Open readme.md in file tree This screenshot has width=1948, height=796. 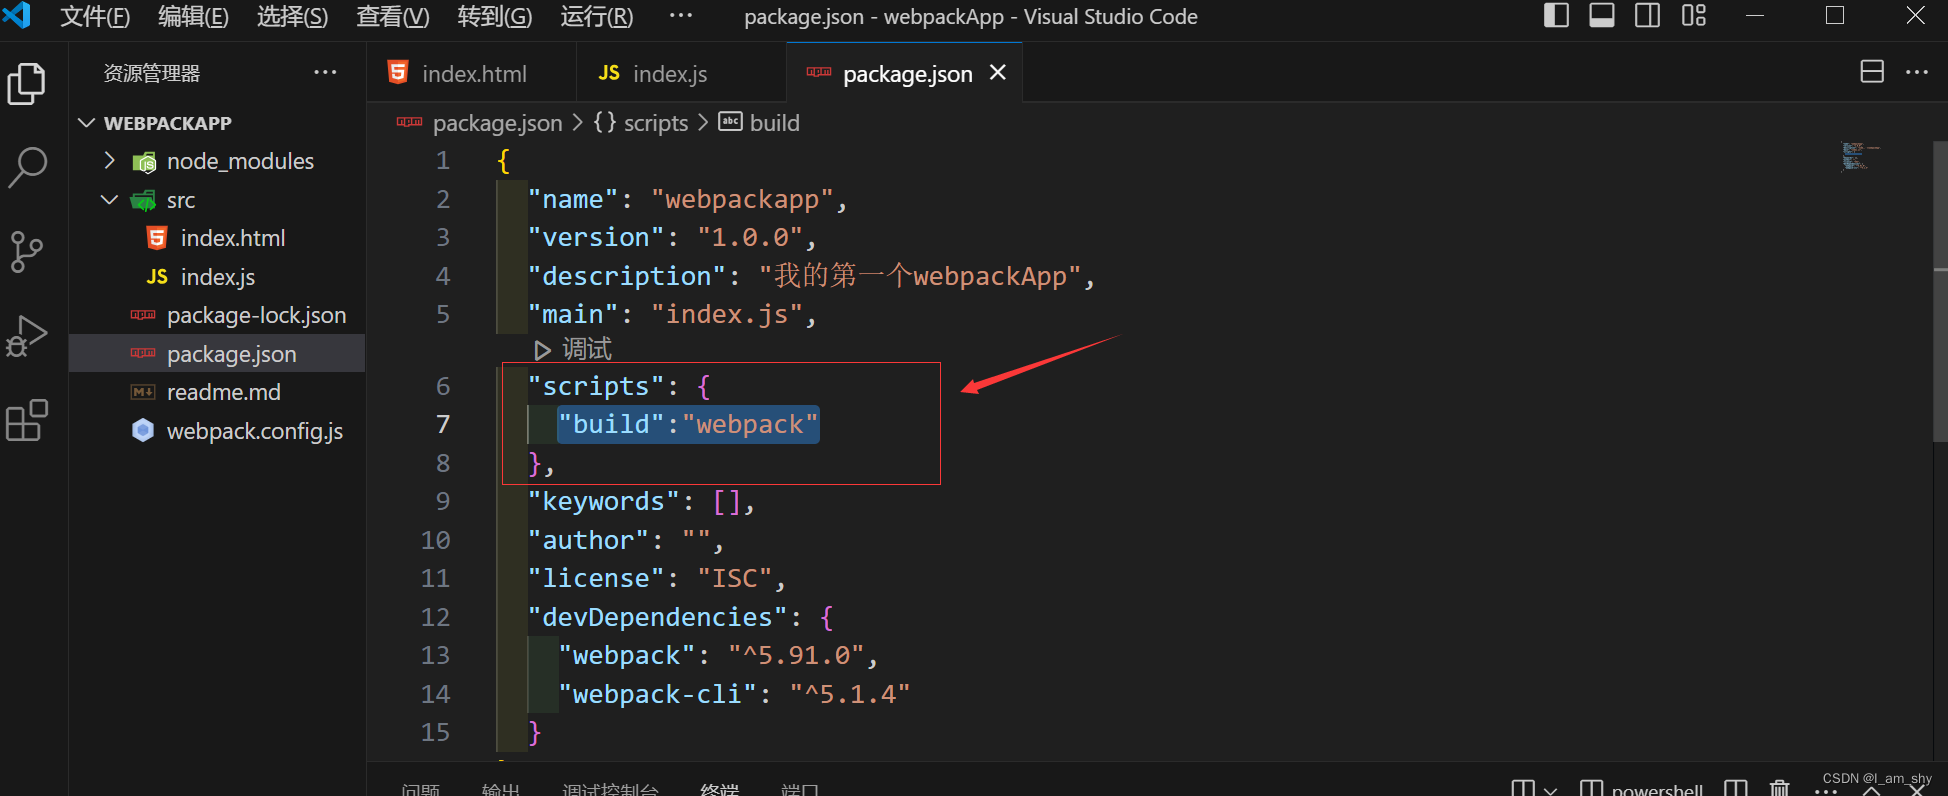coord(217,392)
